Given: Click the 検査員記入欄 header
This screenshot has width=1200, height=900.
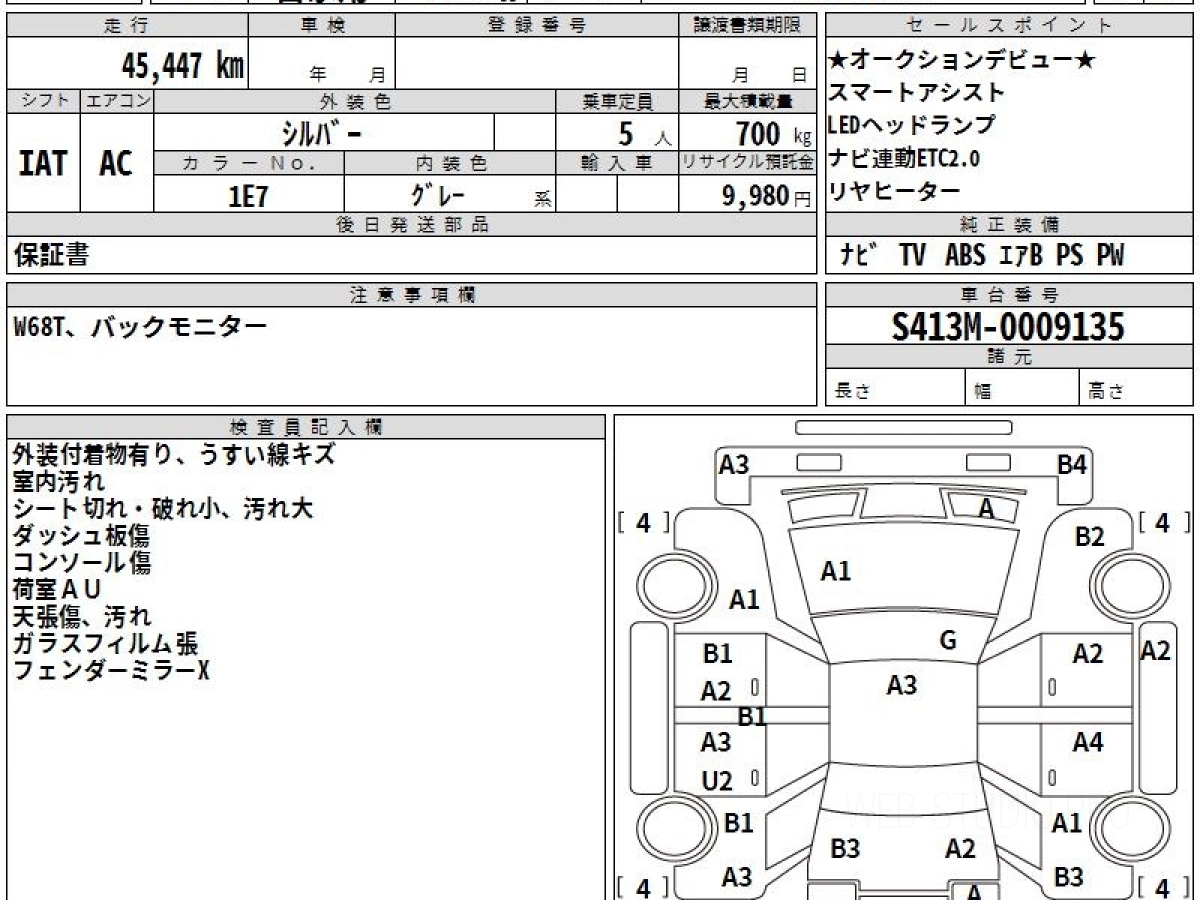Looking at the screenshot, I should [x=306, y=426].
